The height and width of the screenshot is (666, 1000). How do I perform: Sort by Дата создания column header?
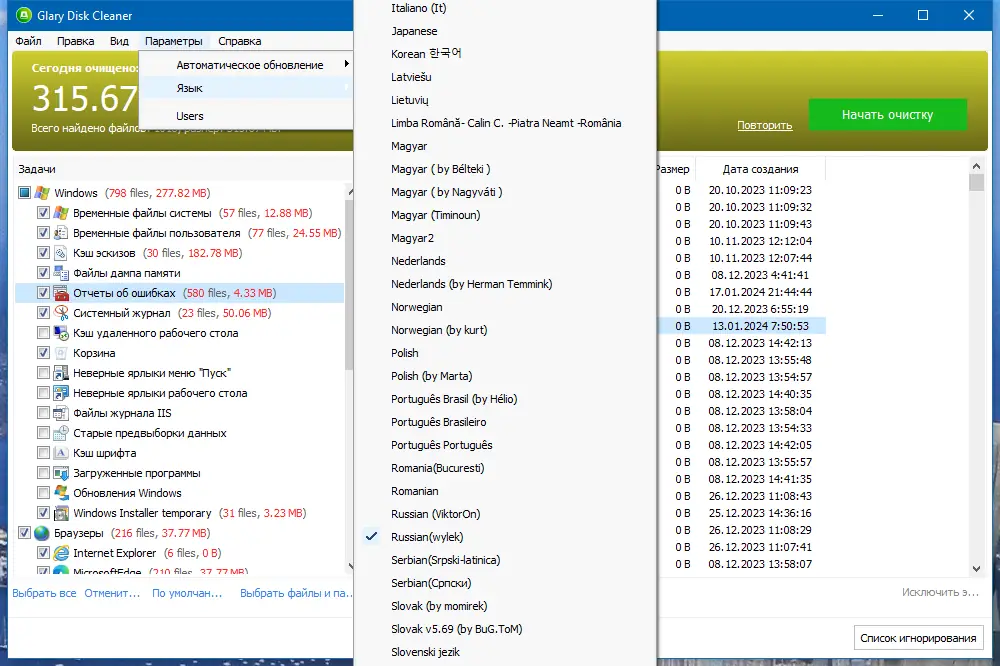pyautogui.click(x=760, y=169)
